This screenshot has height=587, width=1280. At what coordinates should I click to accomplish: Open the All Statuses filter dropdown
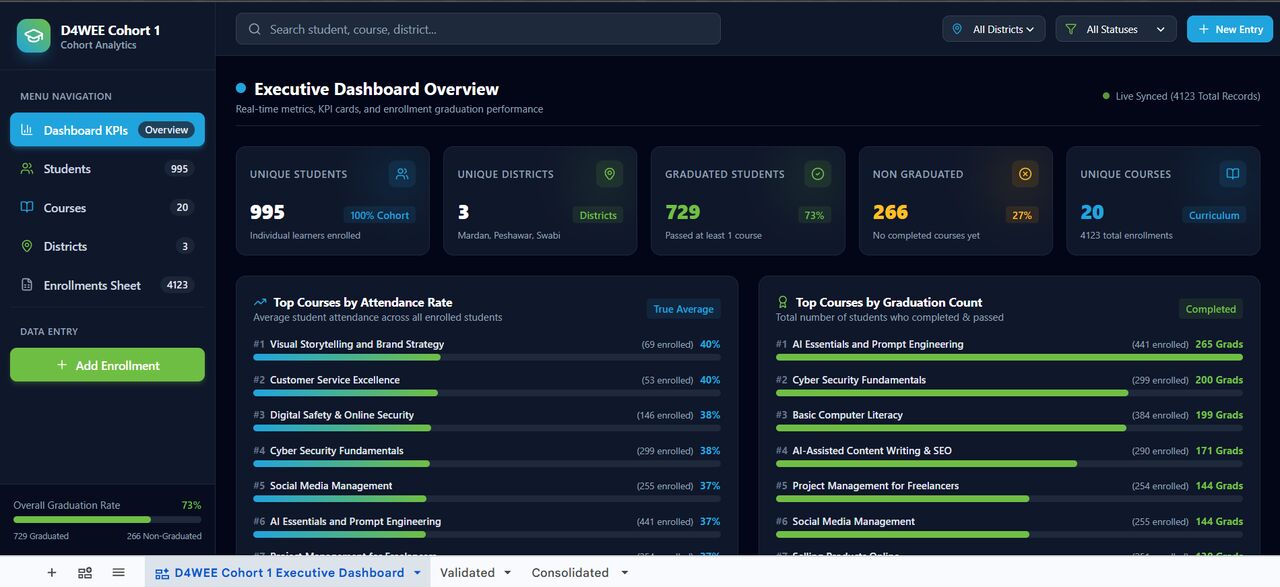(x=1116, y=29)
